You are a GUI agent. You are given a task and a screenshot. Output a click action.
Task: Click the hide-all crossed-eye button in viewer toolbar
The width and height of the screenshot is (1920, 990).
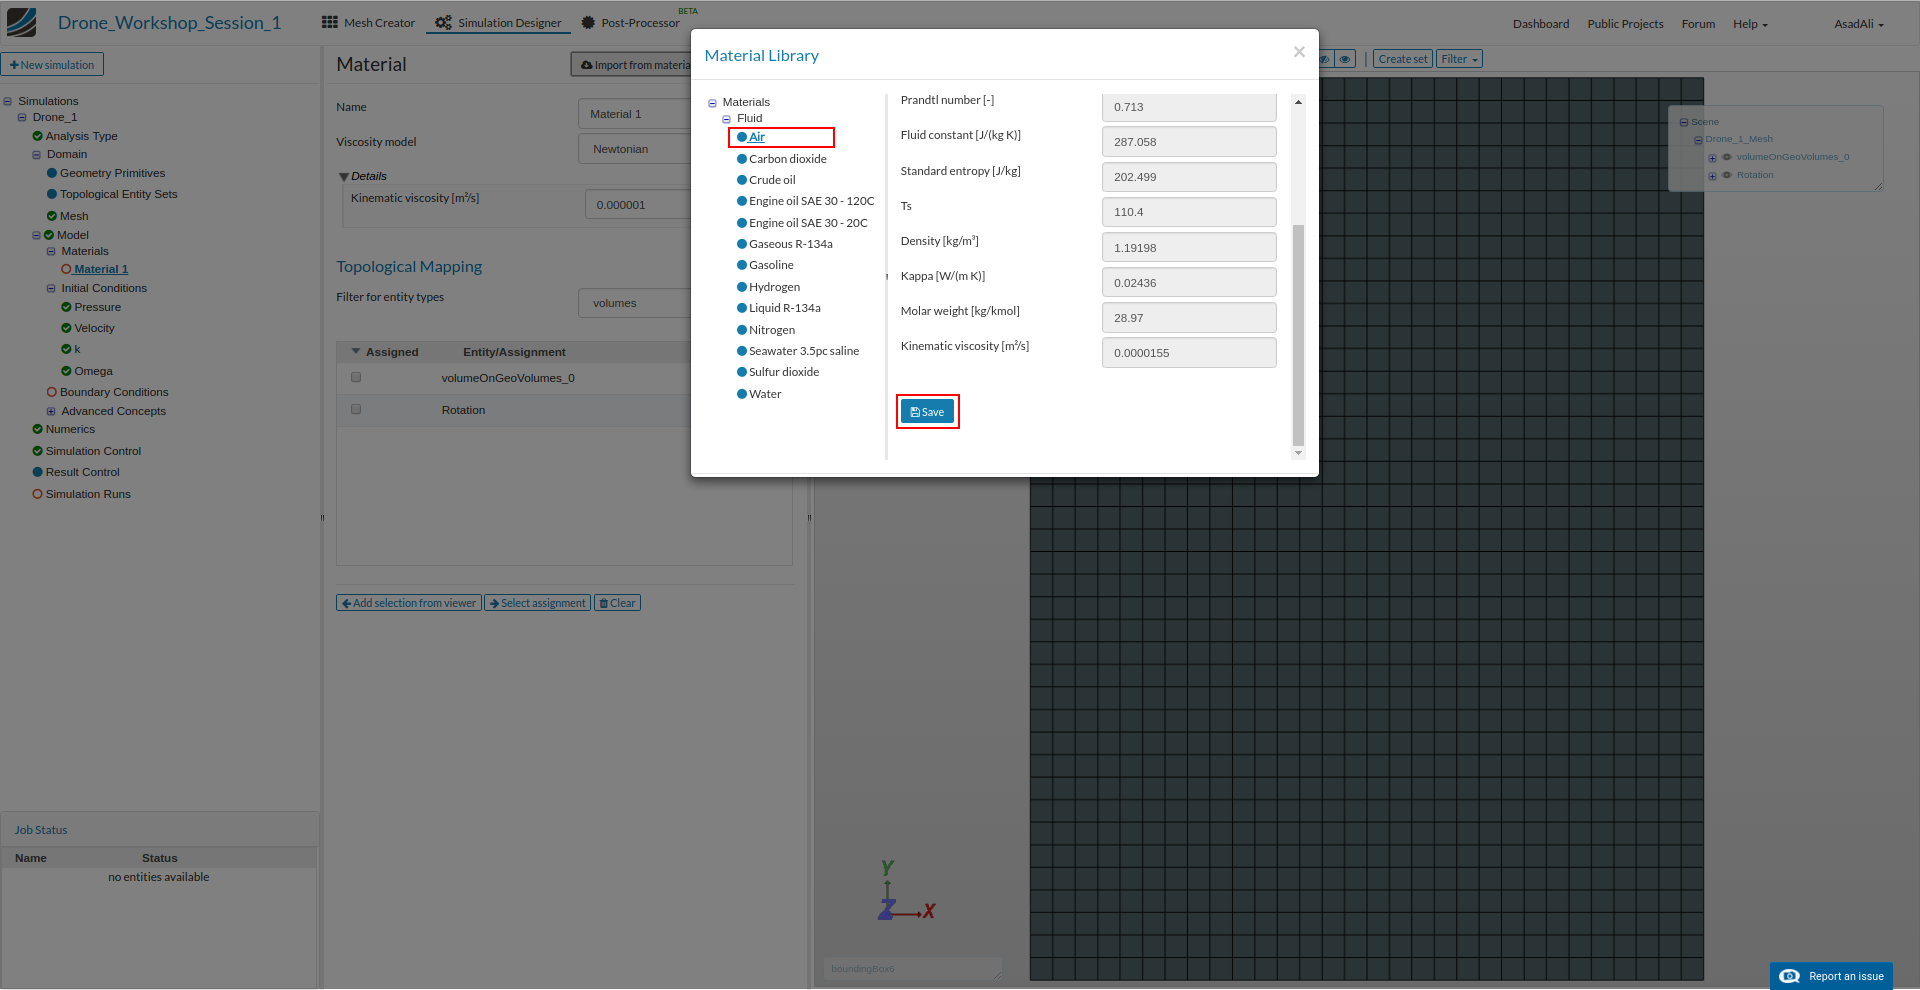coord(1326,59)
